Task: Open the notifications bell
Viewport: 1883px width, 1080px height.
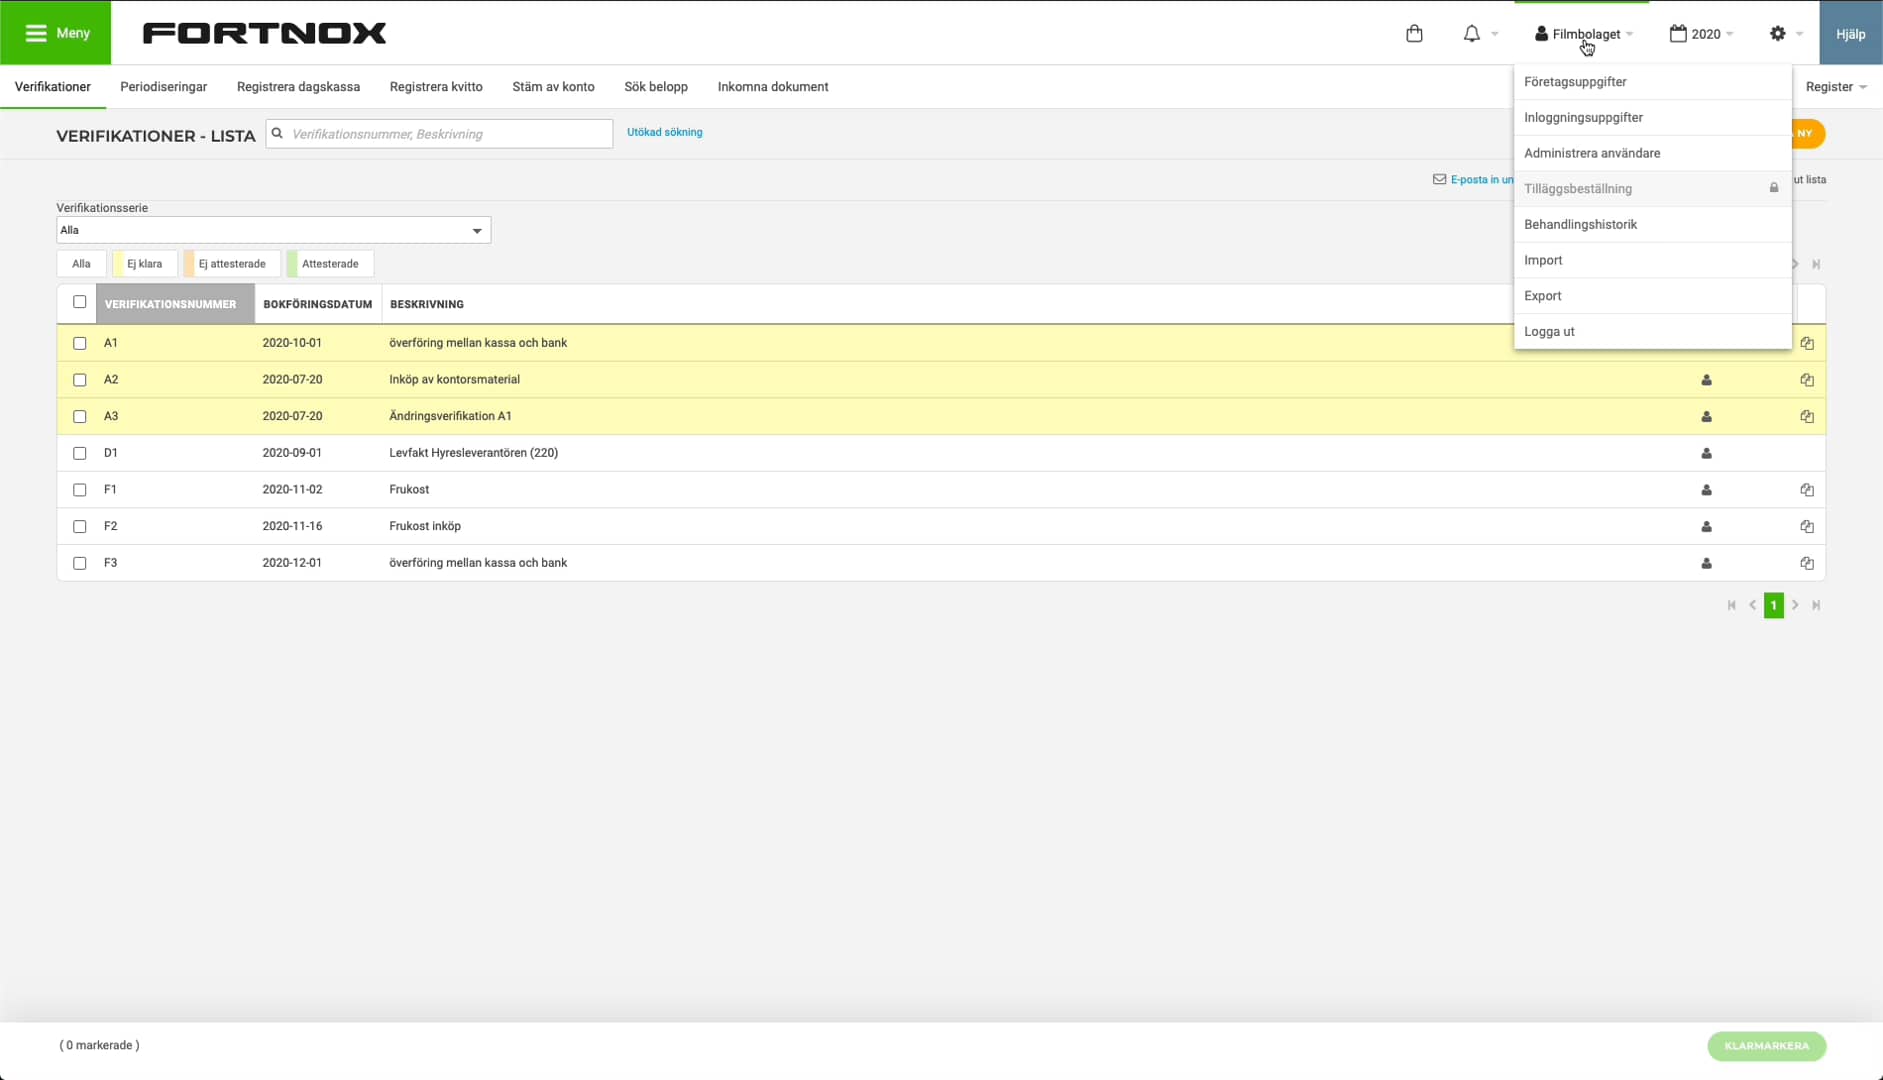Action: pos(1472,34)
